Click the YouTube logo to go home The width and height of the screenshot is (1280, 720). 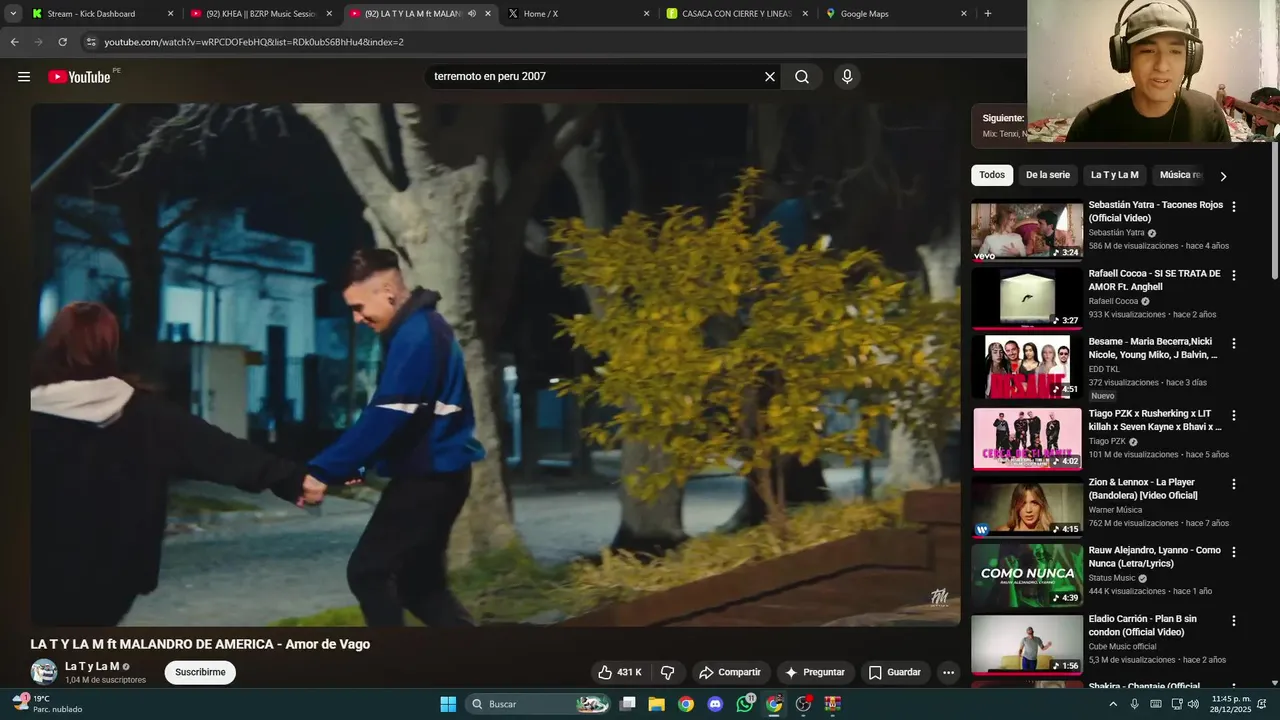[x=79, y=77]
